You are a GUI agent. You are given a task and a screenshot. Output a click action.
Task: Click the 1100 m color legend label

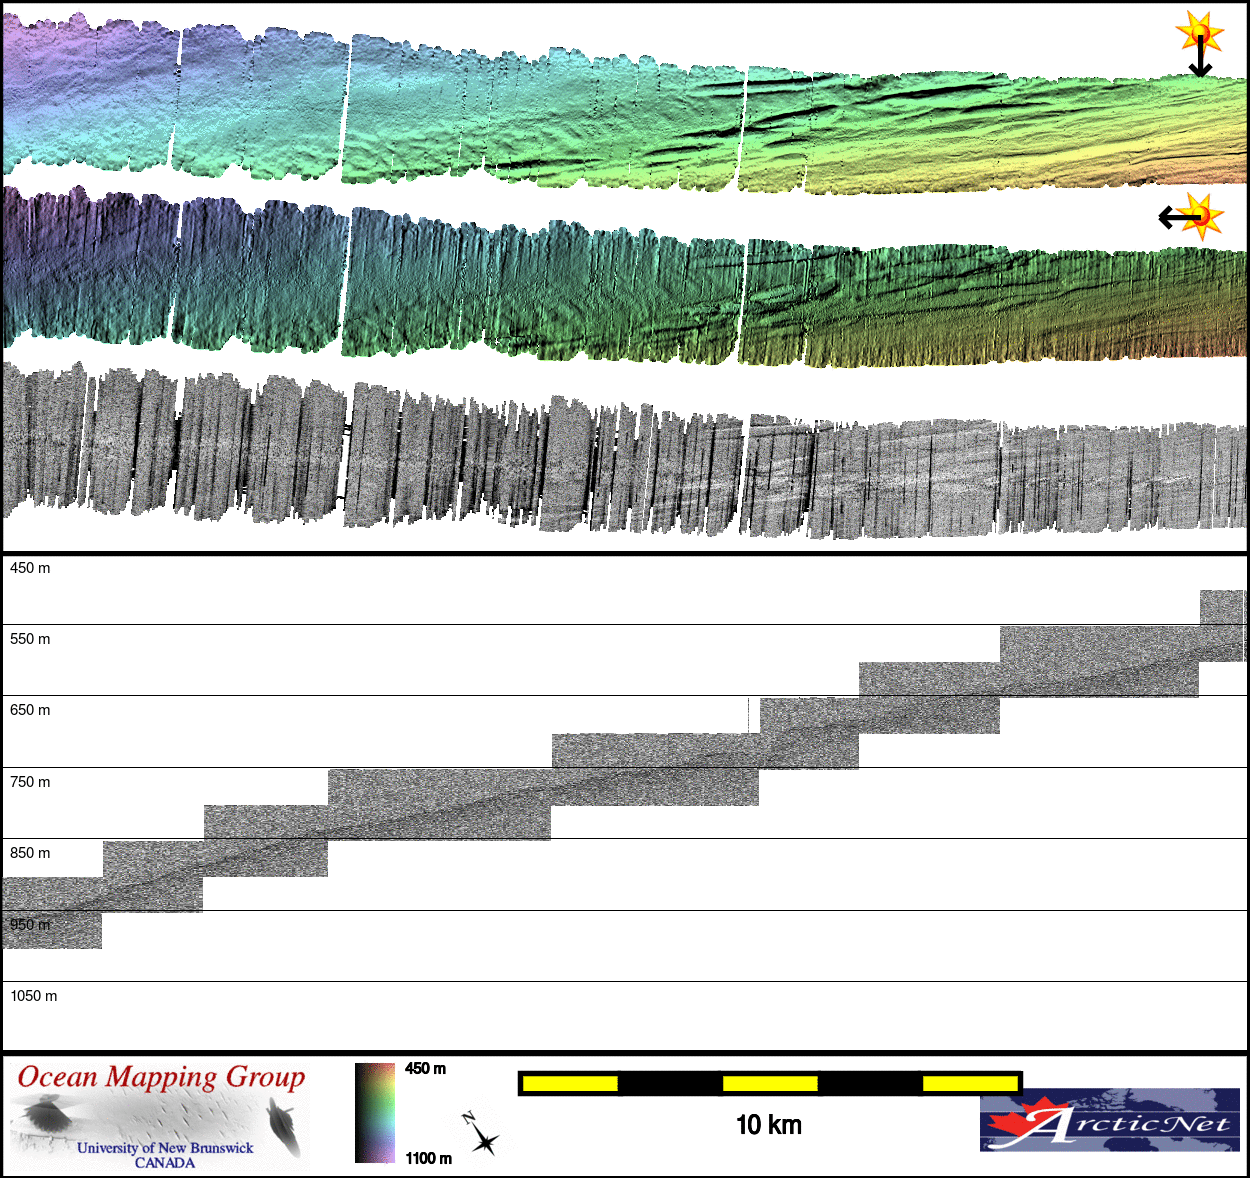tap(428, 1158)
